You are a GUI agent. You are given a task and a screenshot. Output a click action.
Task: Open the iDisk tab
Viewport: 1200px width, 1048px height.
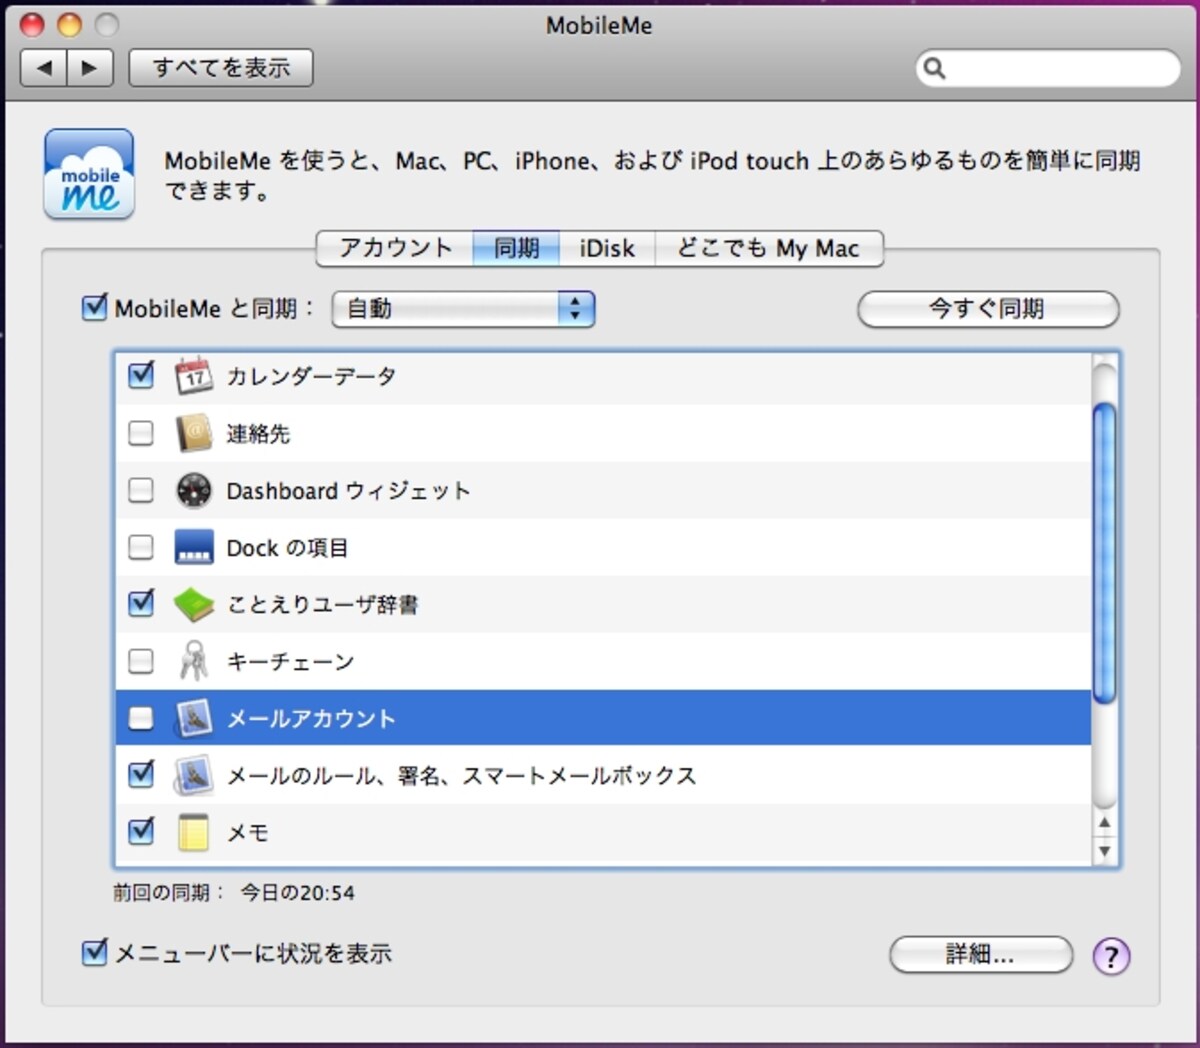[607, 248]
